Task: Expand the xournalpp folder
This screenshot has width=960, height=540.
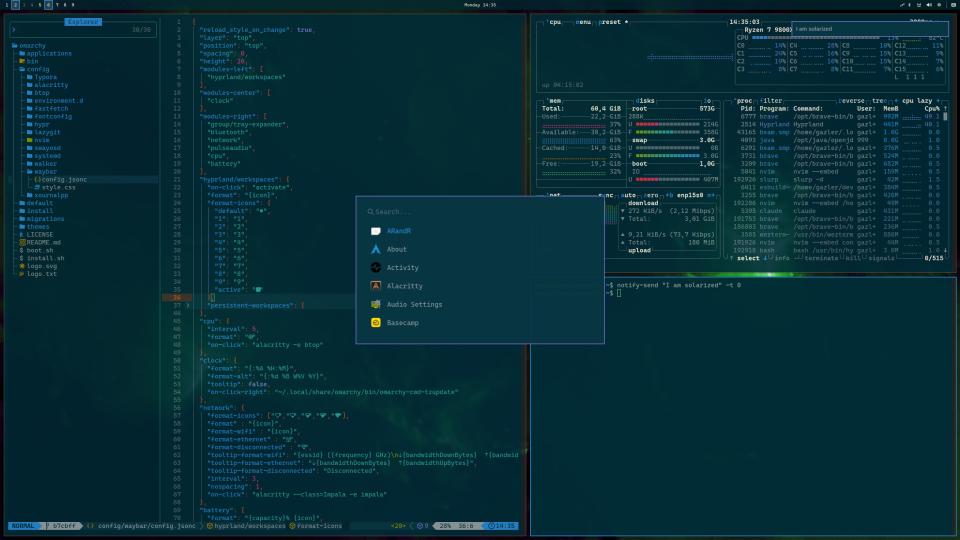Action: point(47,195)
